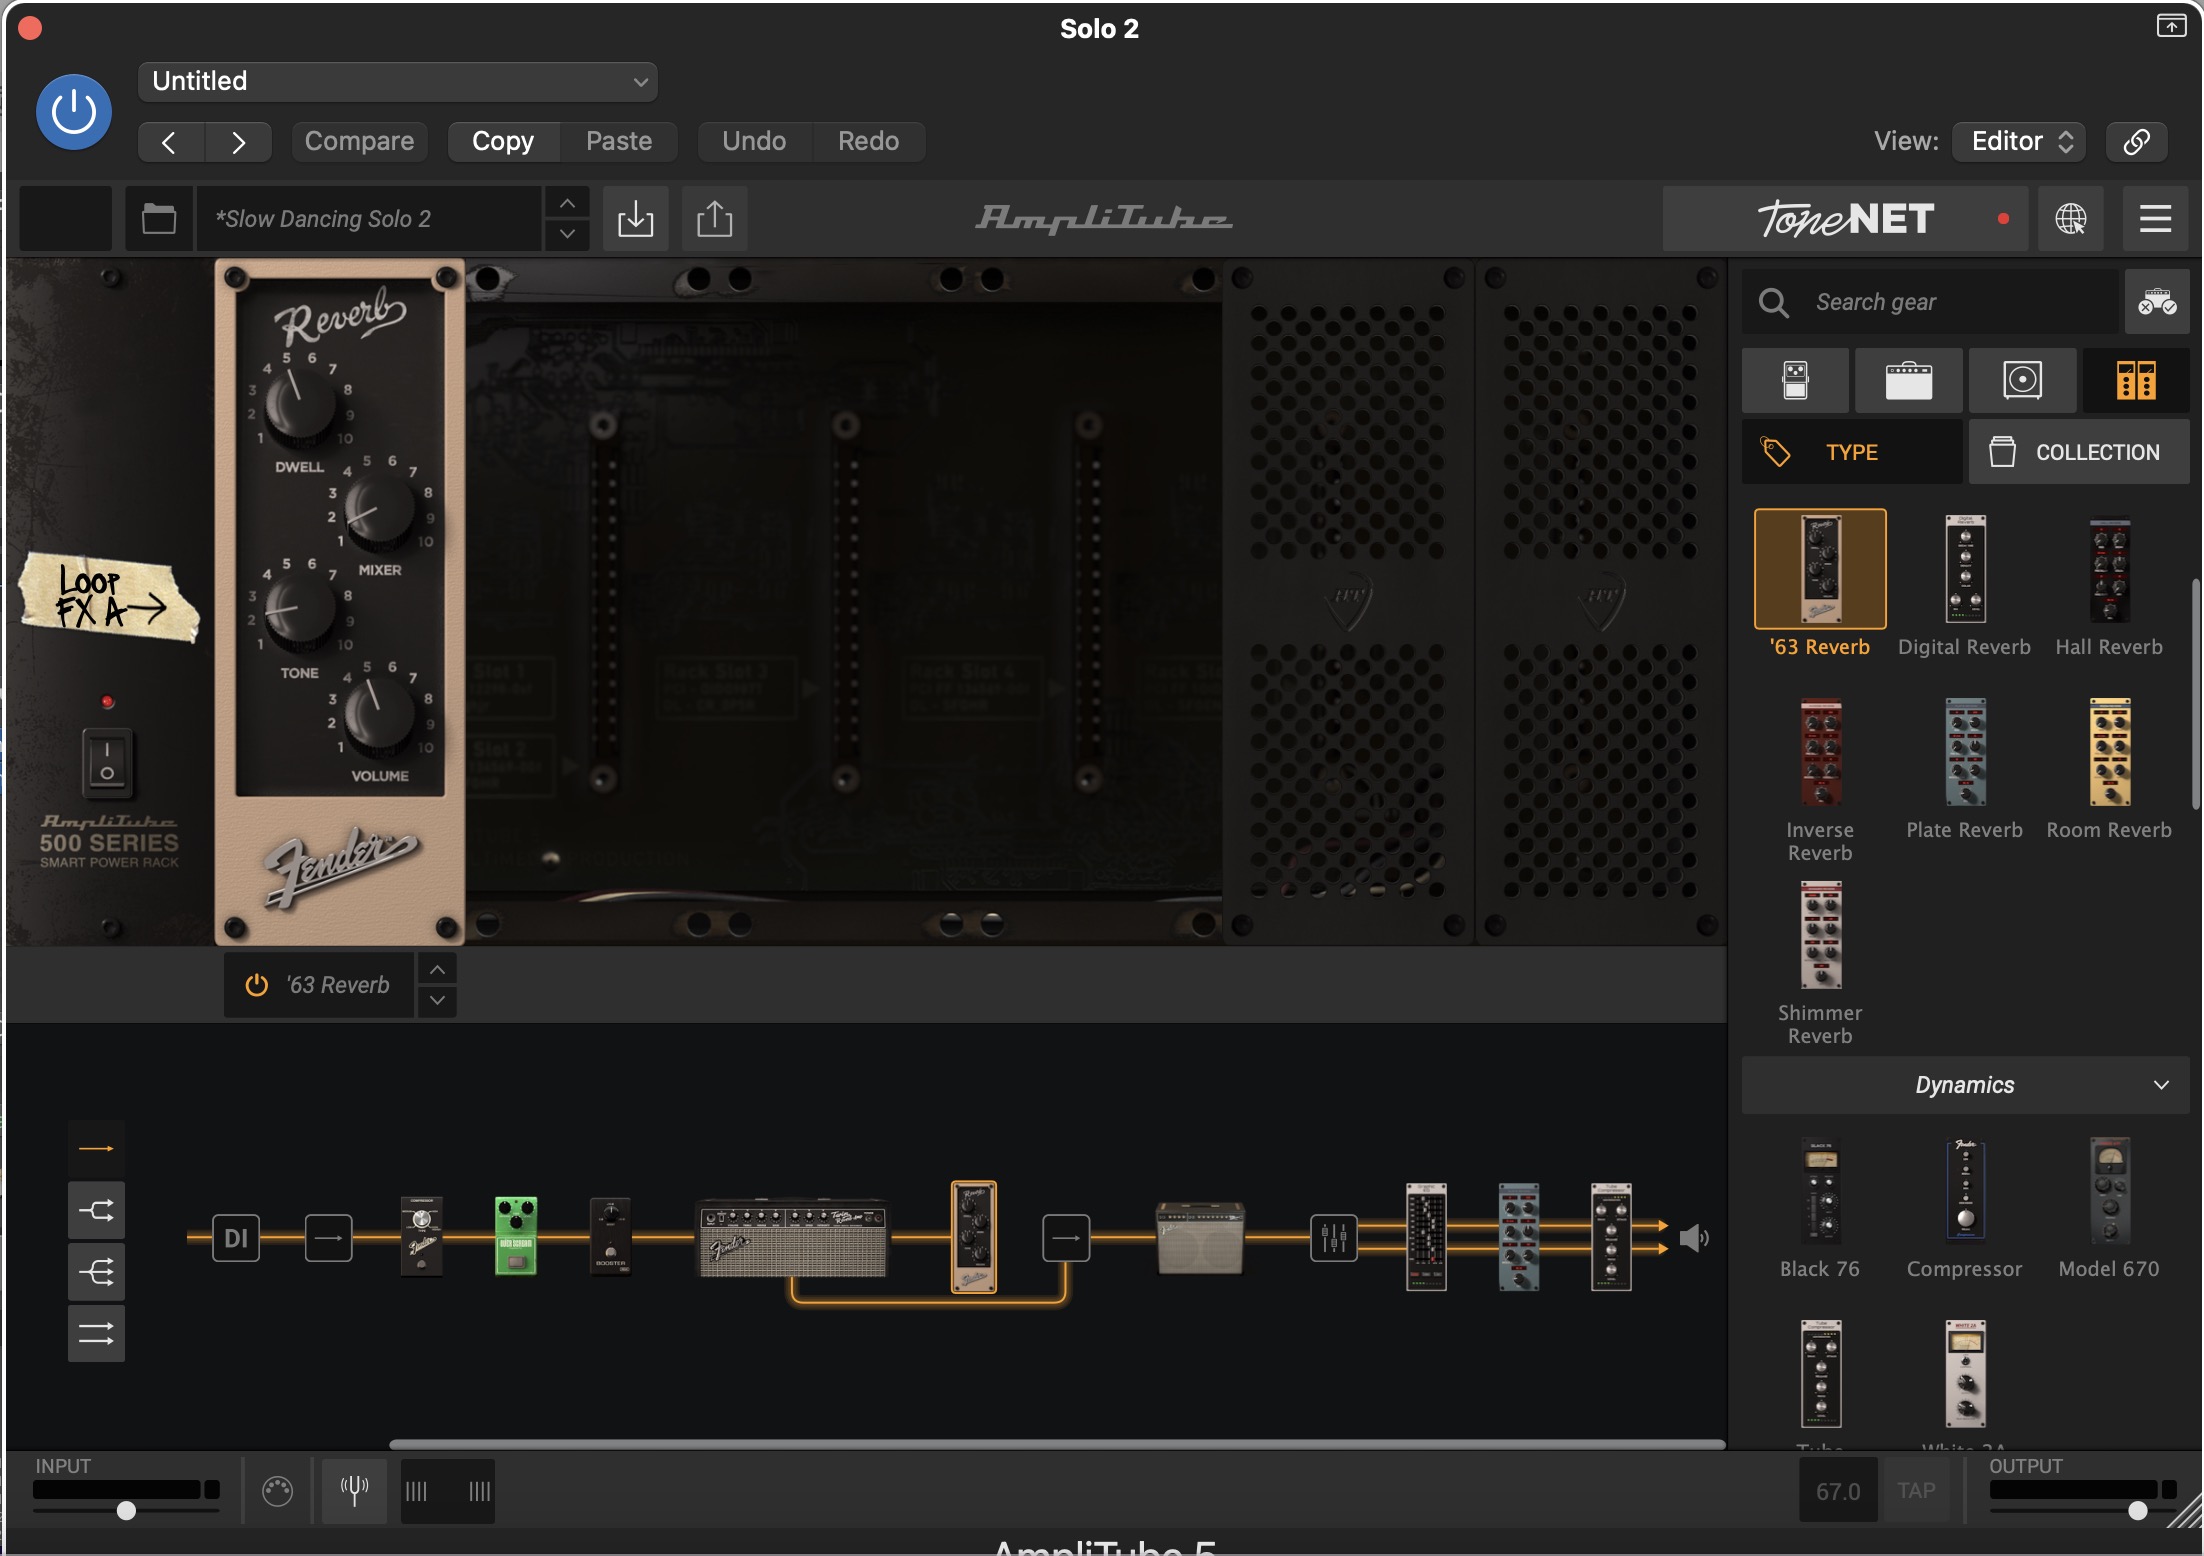Click the Paste button
This screenshot has height=1556, width=2204.
coord(619,141)
